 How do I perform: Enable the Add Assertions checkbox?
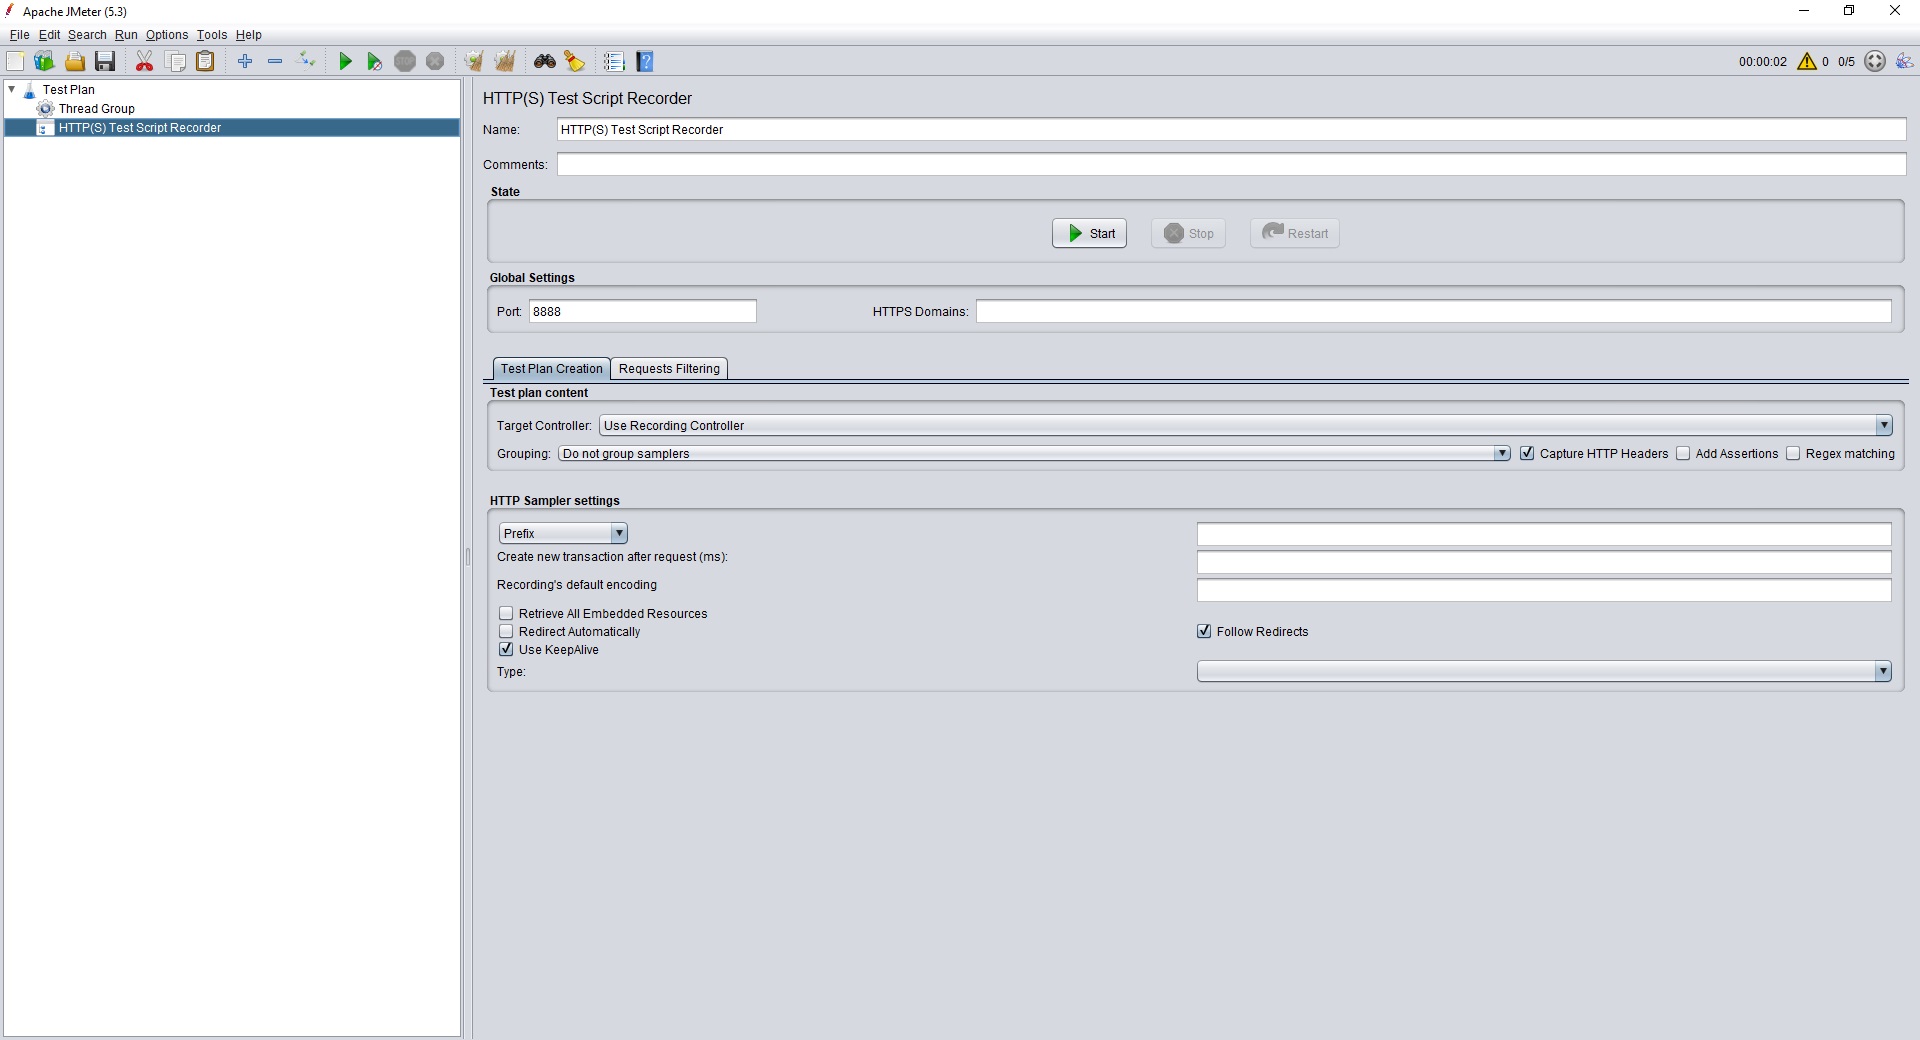pyautogui.click(x=1683, y=454)
